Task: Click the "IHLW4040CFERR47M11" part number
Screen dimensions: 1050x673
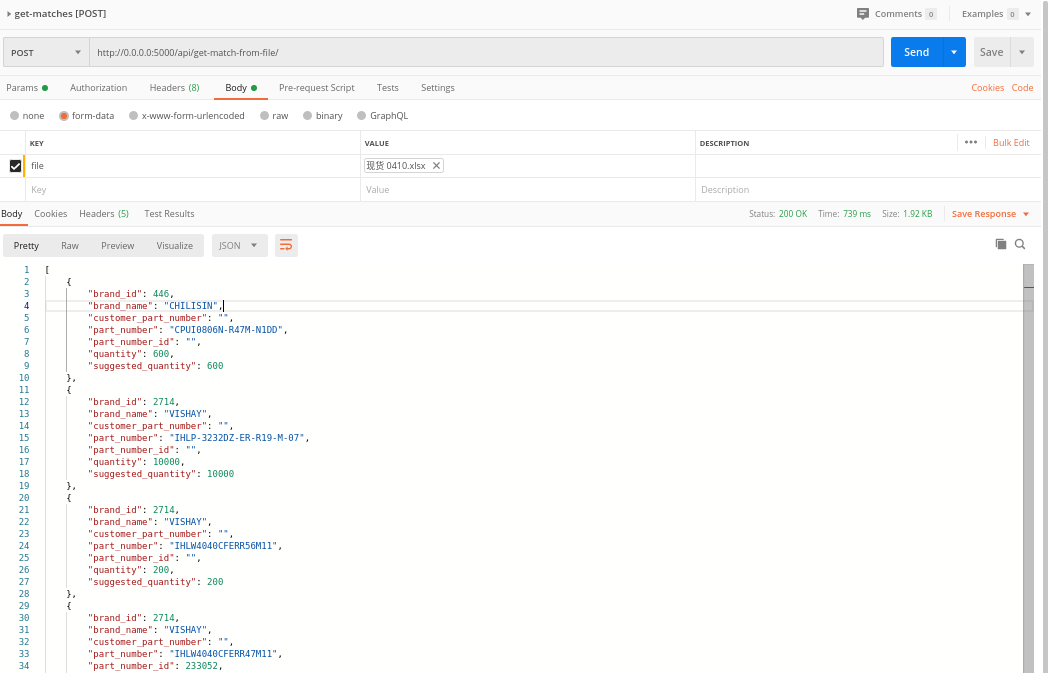Action: coord(223,654)
